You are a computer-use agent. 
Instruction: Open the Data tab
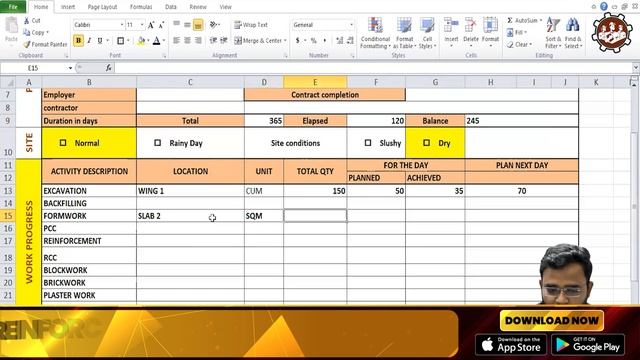click(171, 7)
